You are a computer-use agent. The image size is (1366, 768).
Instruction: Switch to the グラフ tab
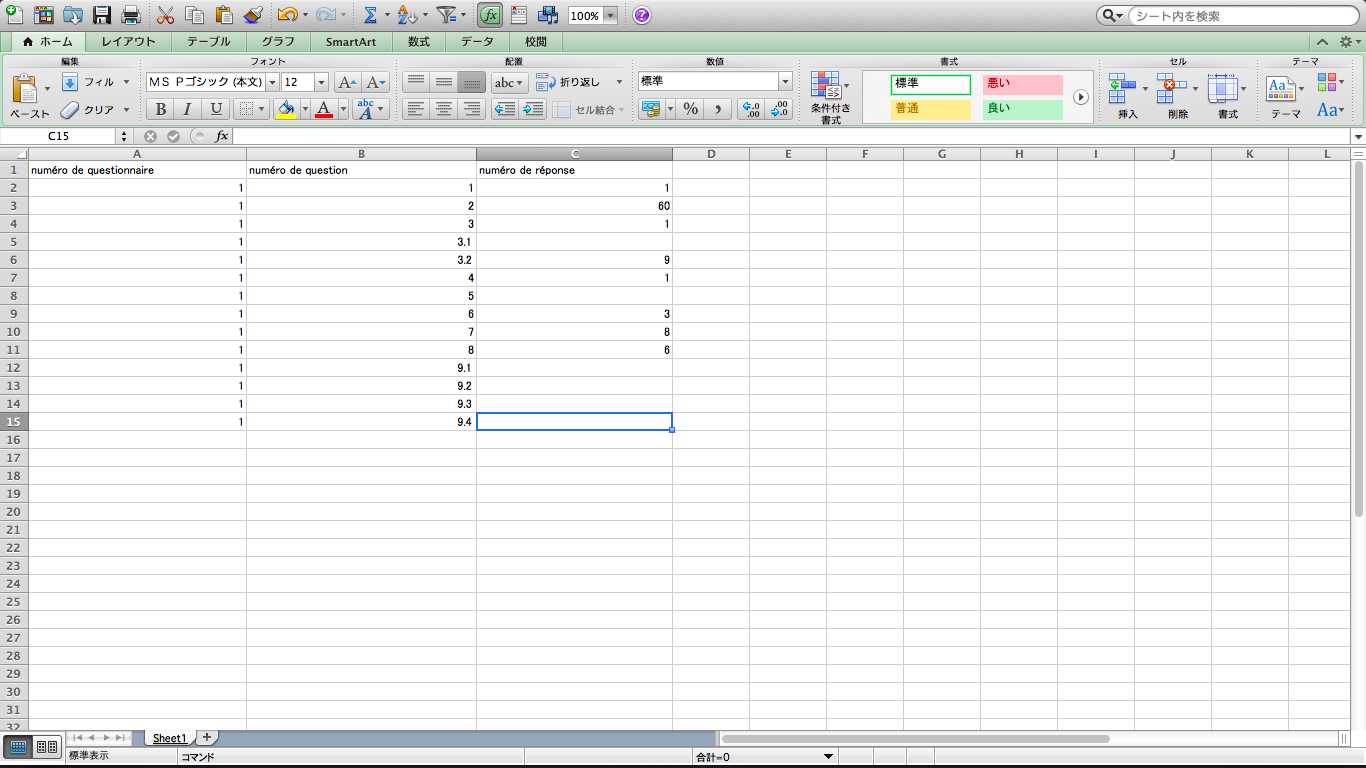(278, 42)
